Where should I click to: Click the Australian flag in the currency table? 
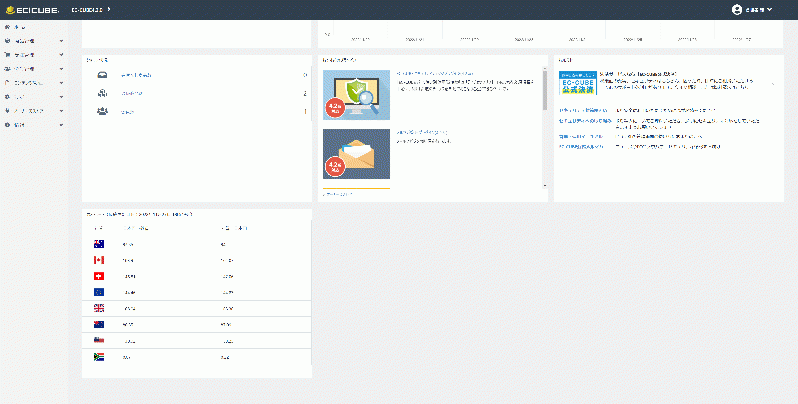tap(99, 244)
